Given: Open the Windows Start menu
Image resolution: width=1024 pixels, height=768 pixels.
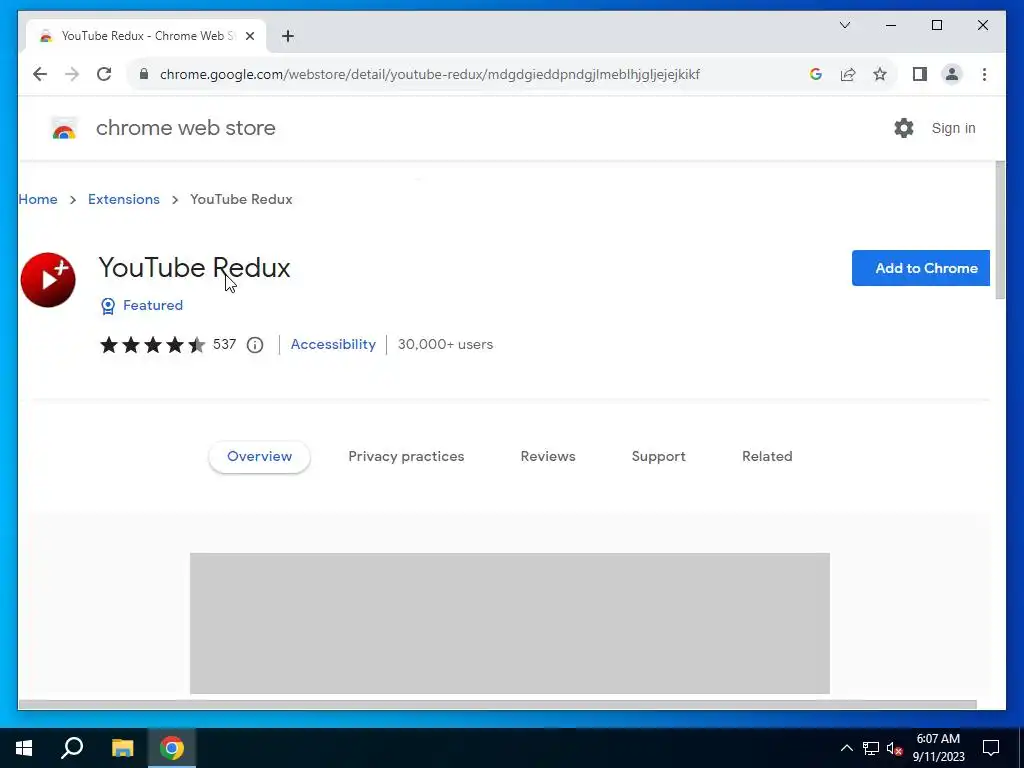Looking at the screenshot, I should [24, 748].
